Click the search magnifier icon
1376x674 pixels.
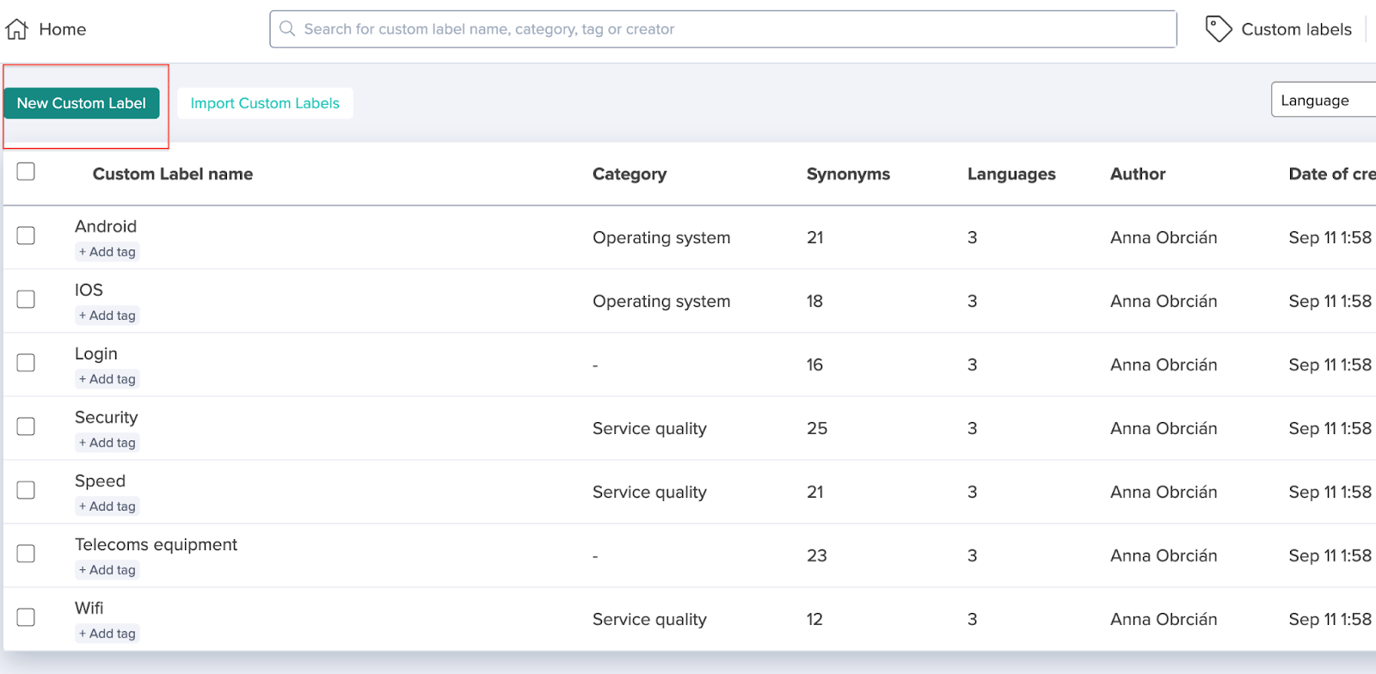tap(287, 29)
